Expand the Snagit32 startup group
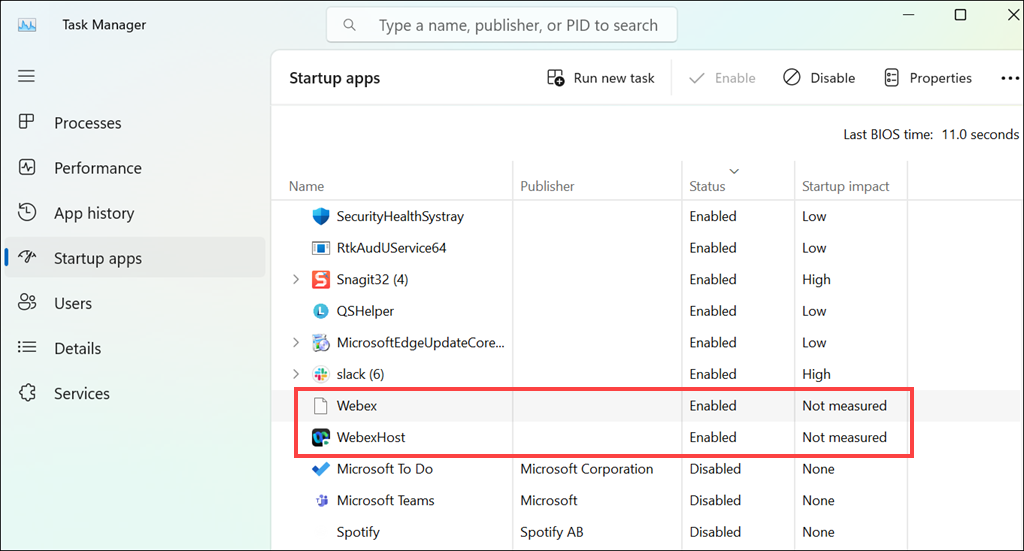The width and height of the screenshot is (1024, 551). coord(296,280)
